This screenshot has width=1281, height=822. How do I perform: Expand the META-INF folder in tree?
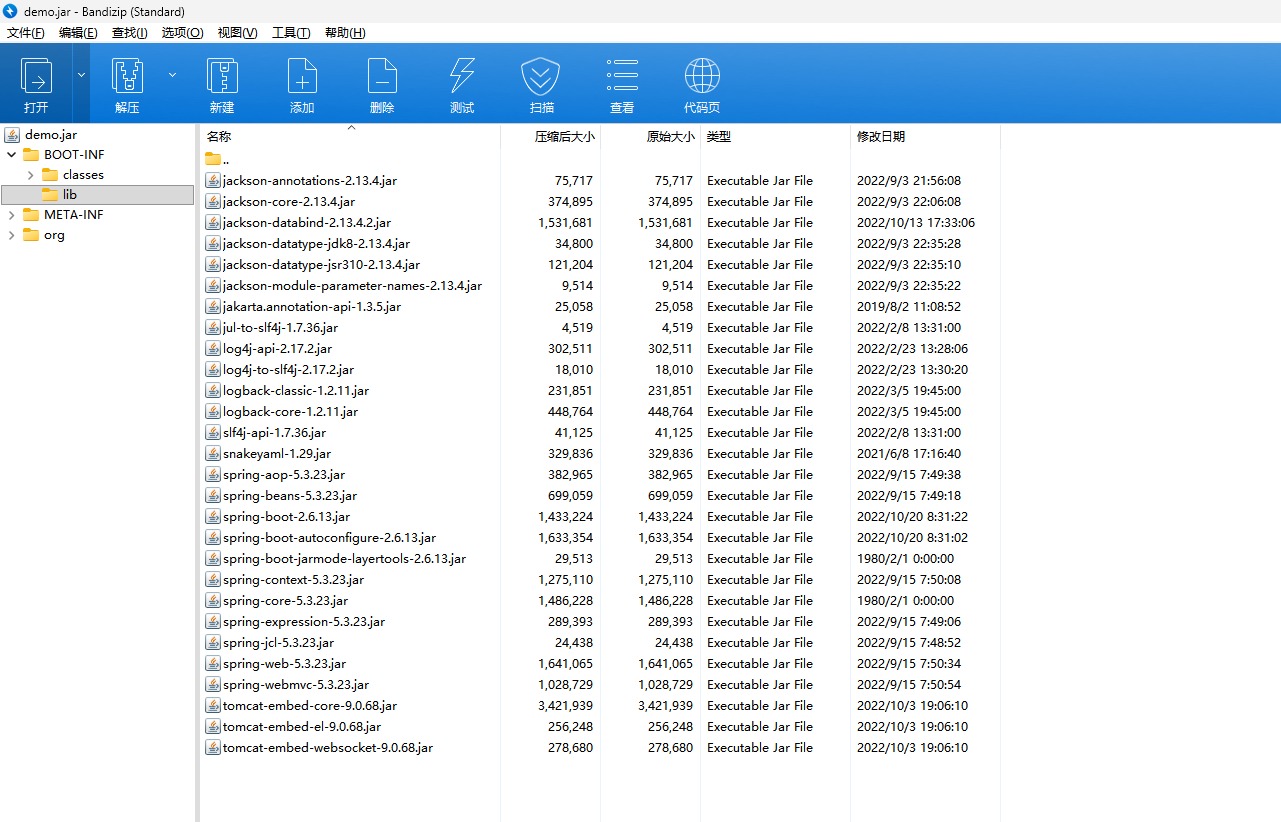(12, 215)
